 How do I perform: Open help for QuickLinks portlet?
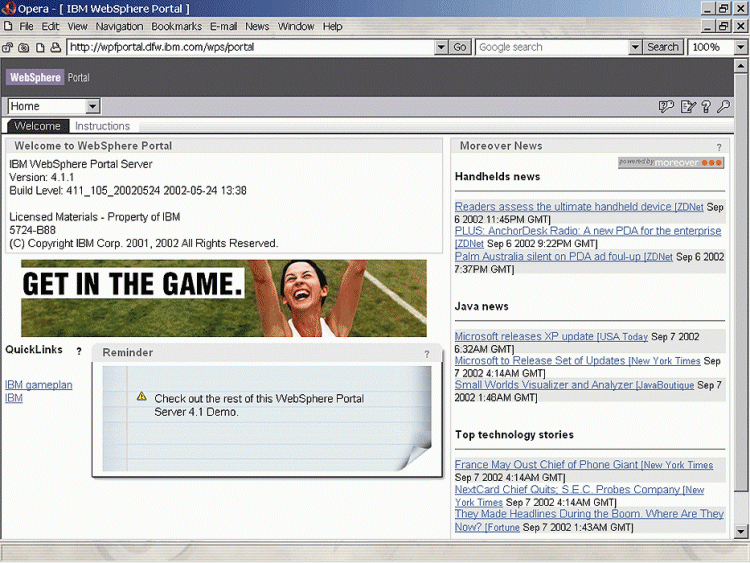tap(79, 351)
